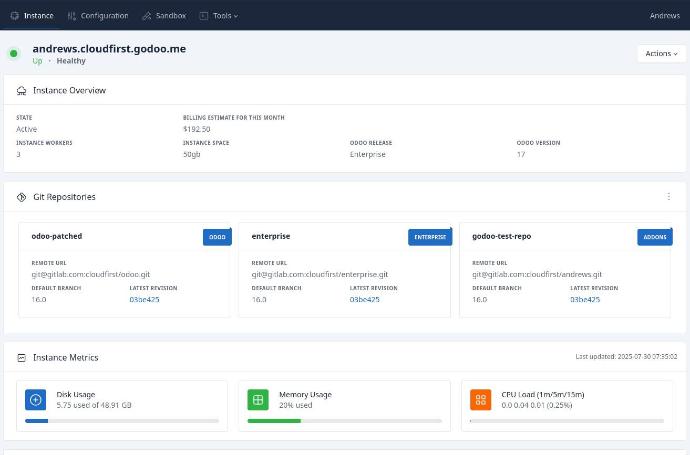This screenshot has width=690, height=455.
Task: Click the ENTERPRISE badge on enterprise repo
Action: pos(429,237)
